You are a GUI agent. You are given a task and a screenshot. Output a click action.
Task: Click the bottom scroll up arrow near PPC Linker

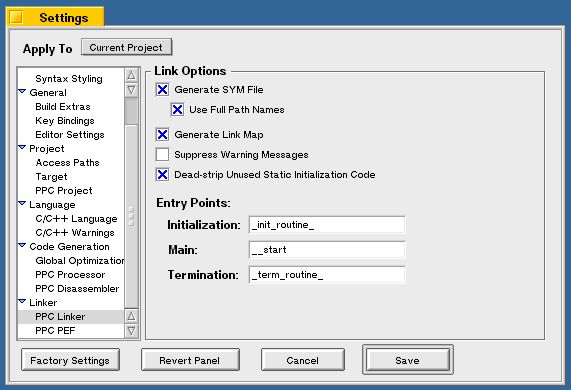[131, 316]
